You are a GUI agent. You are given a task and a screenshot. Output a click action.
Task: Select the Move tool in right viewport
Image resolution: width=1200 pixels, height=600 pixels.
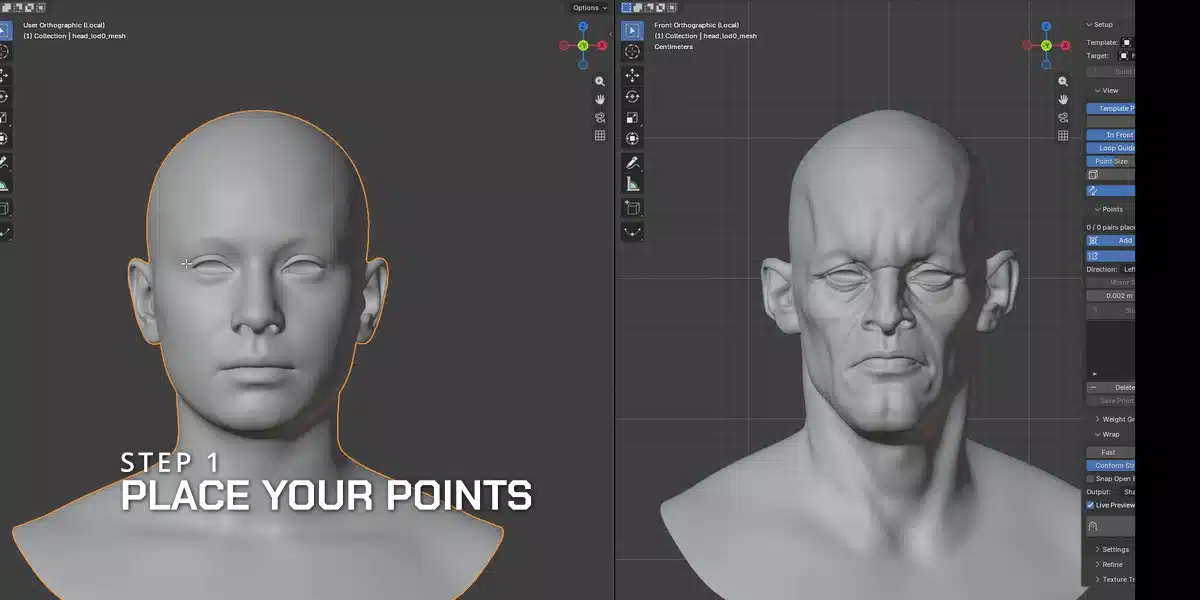click(632, 75)
